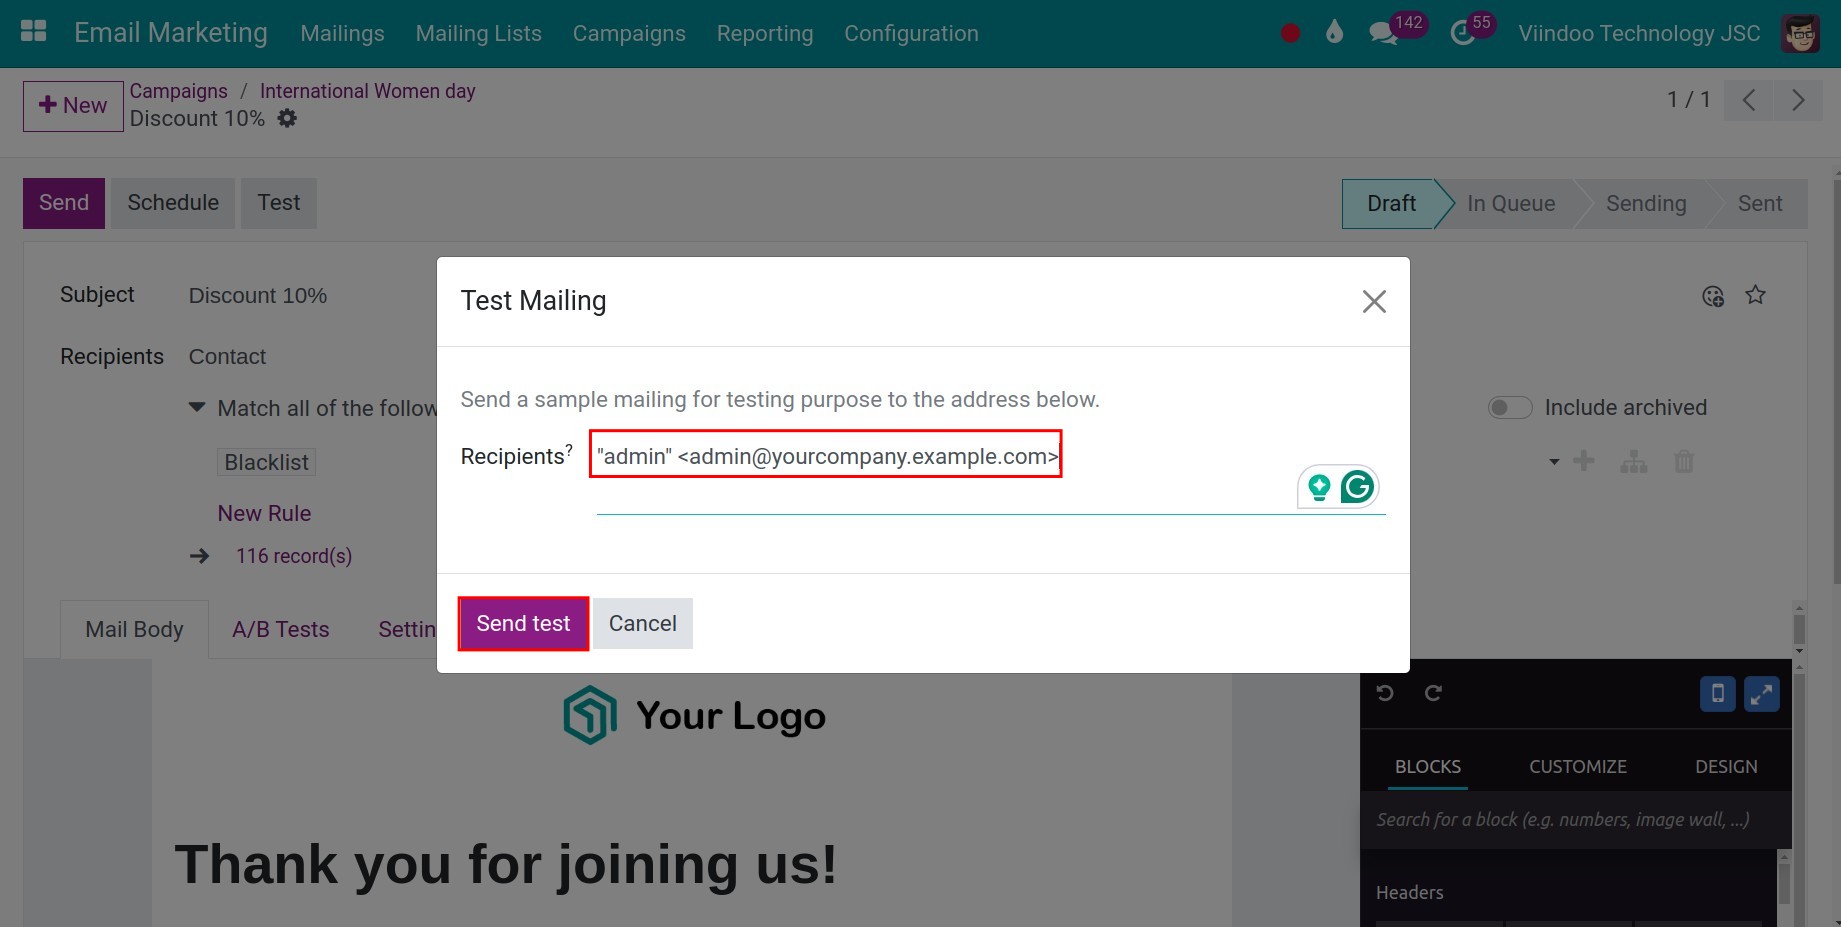Click the plus icon to add a rule
The image size is (1841, 927).
(x=1584, y=461)
